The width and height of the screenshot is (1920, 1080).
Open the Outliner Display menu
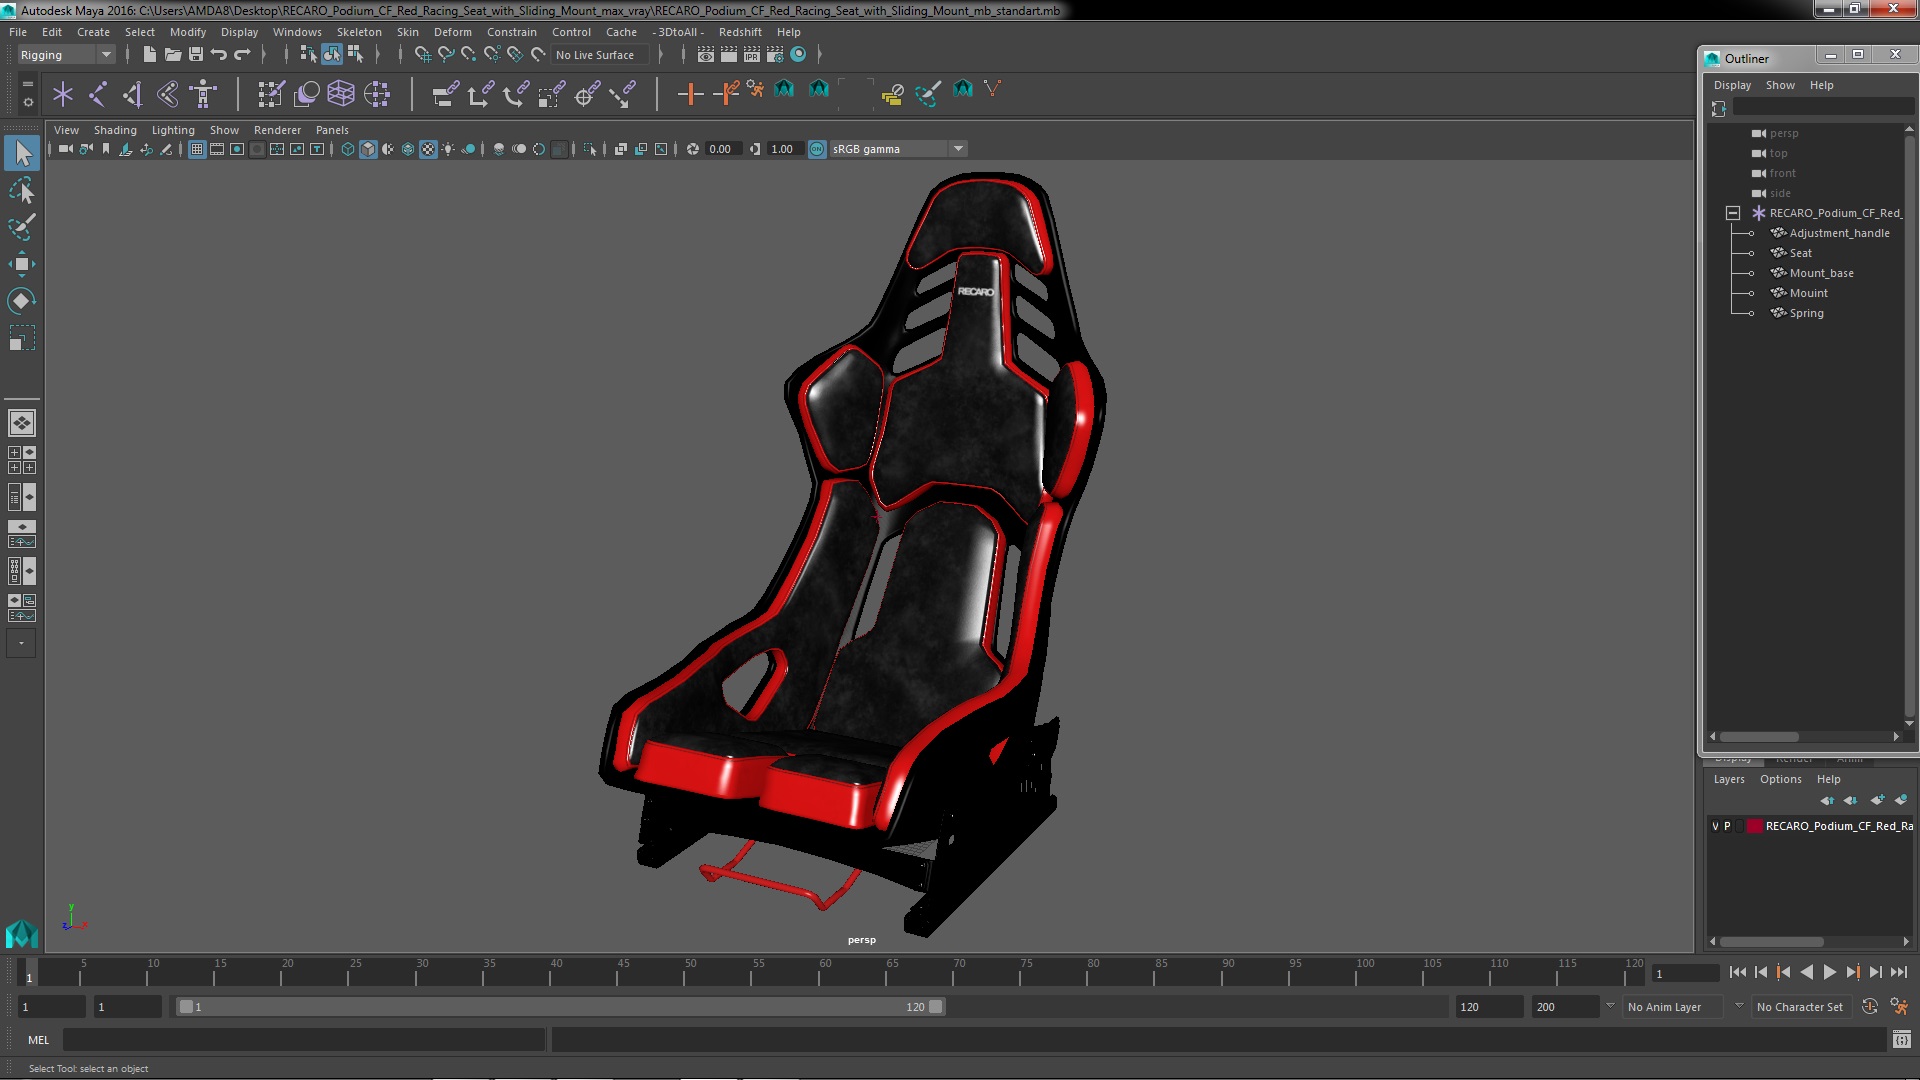pos(1732,85)
